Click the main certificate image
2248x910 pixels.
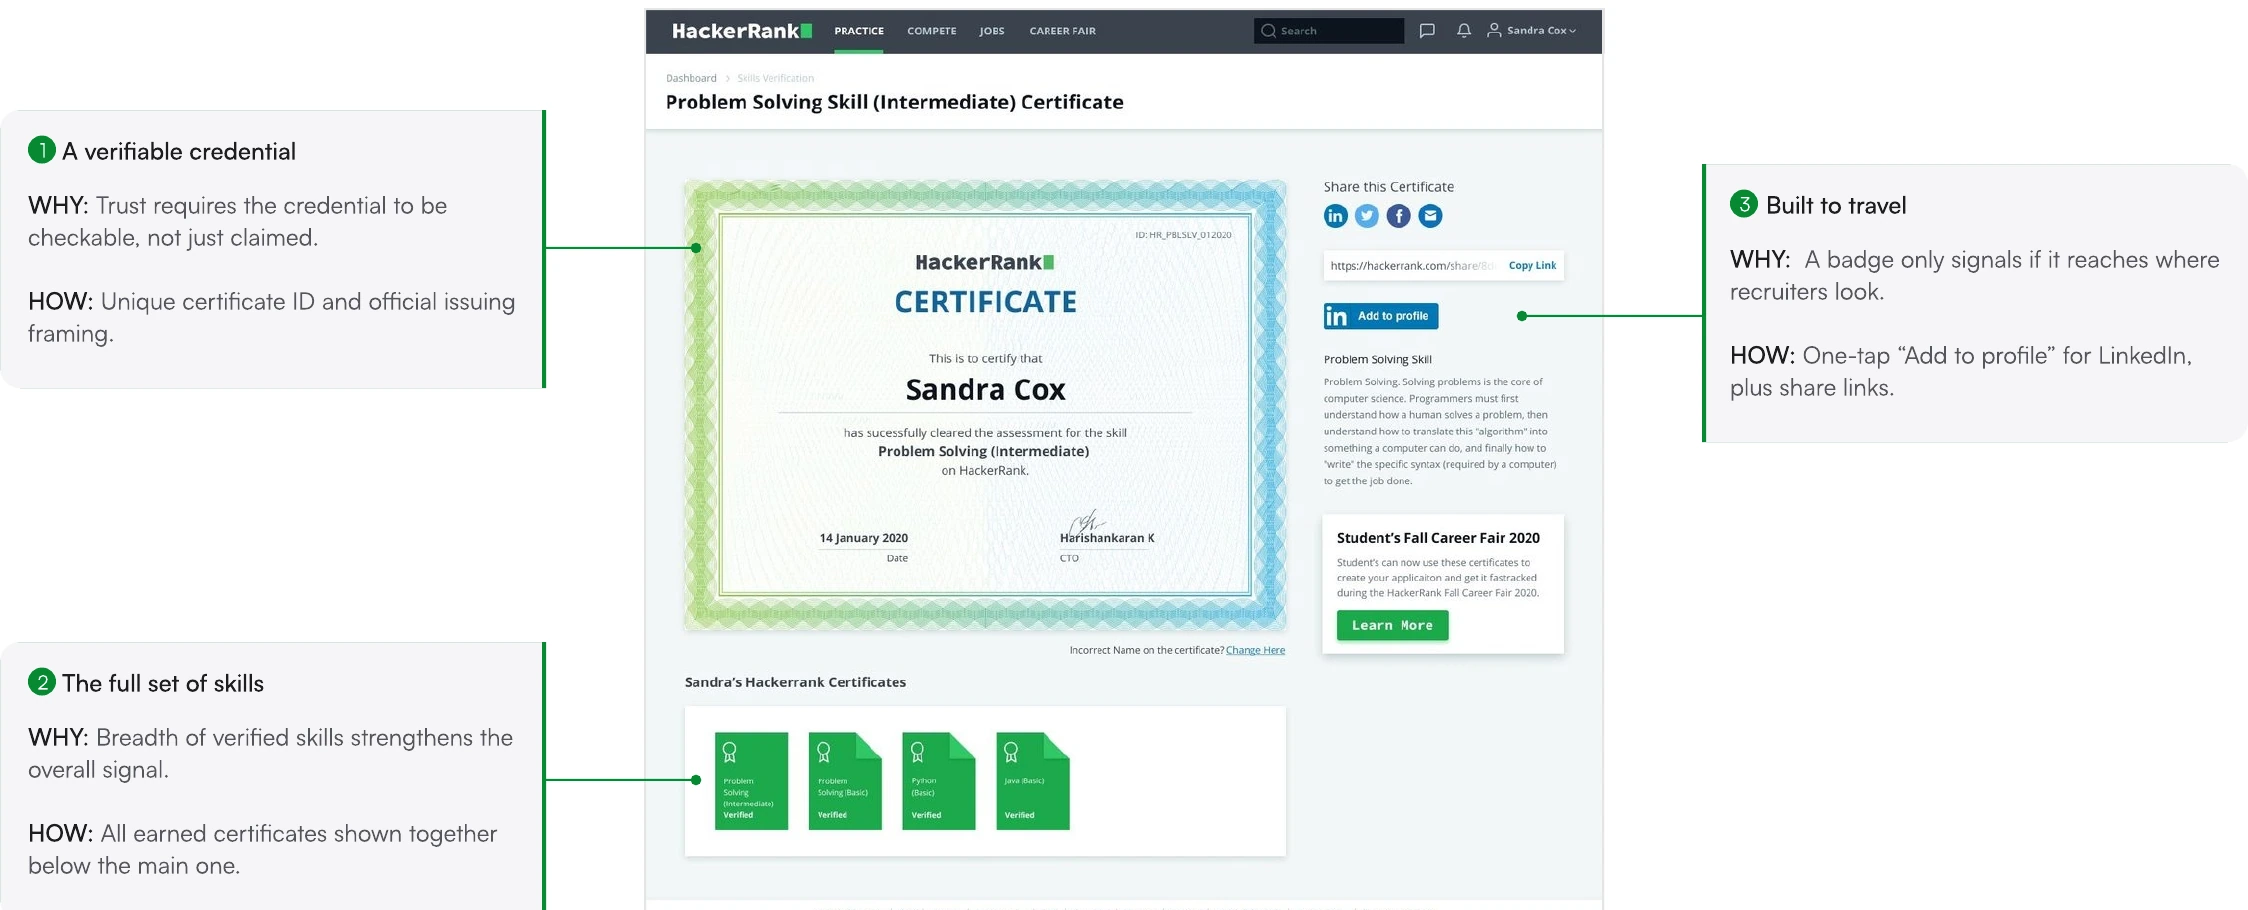(985, 405)
